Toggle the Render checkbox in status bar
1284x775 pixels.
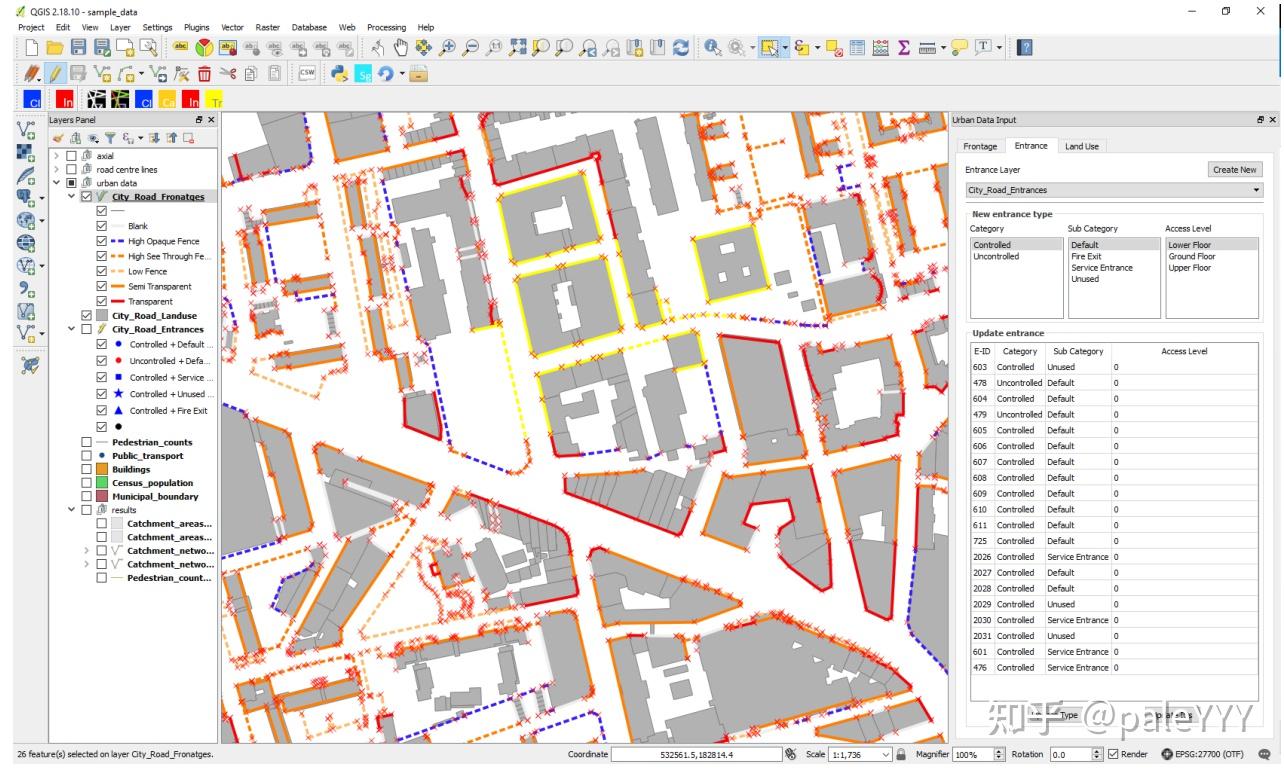tap(1113, 755)
